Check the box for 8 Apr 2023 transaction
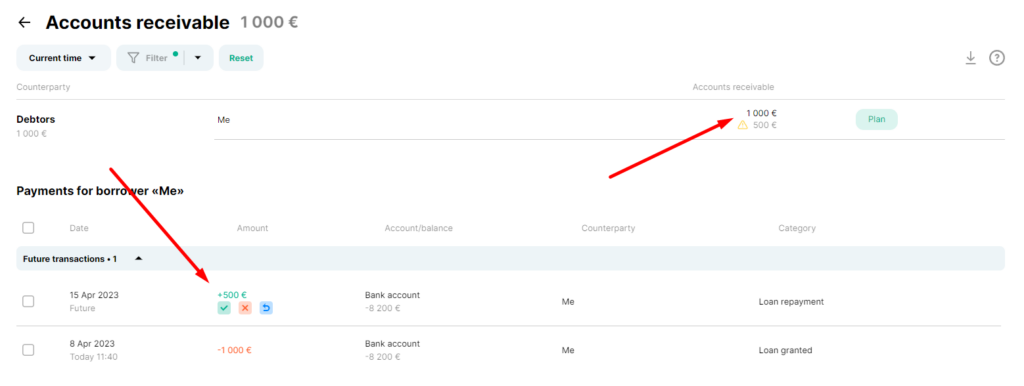The width and height of the screenshot is (1024, 386). pyautogui.click(x=28, y=350)
